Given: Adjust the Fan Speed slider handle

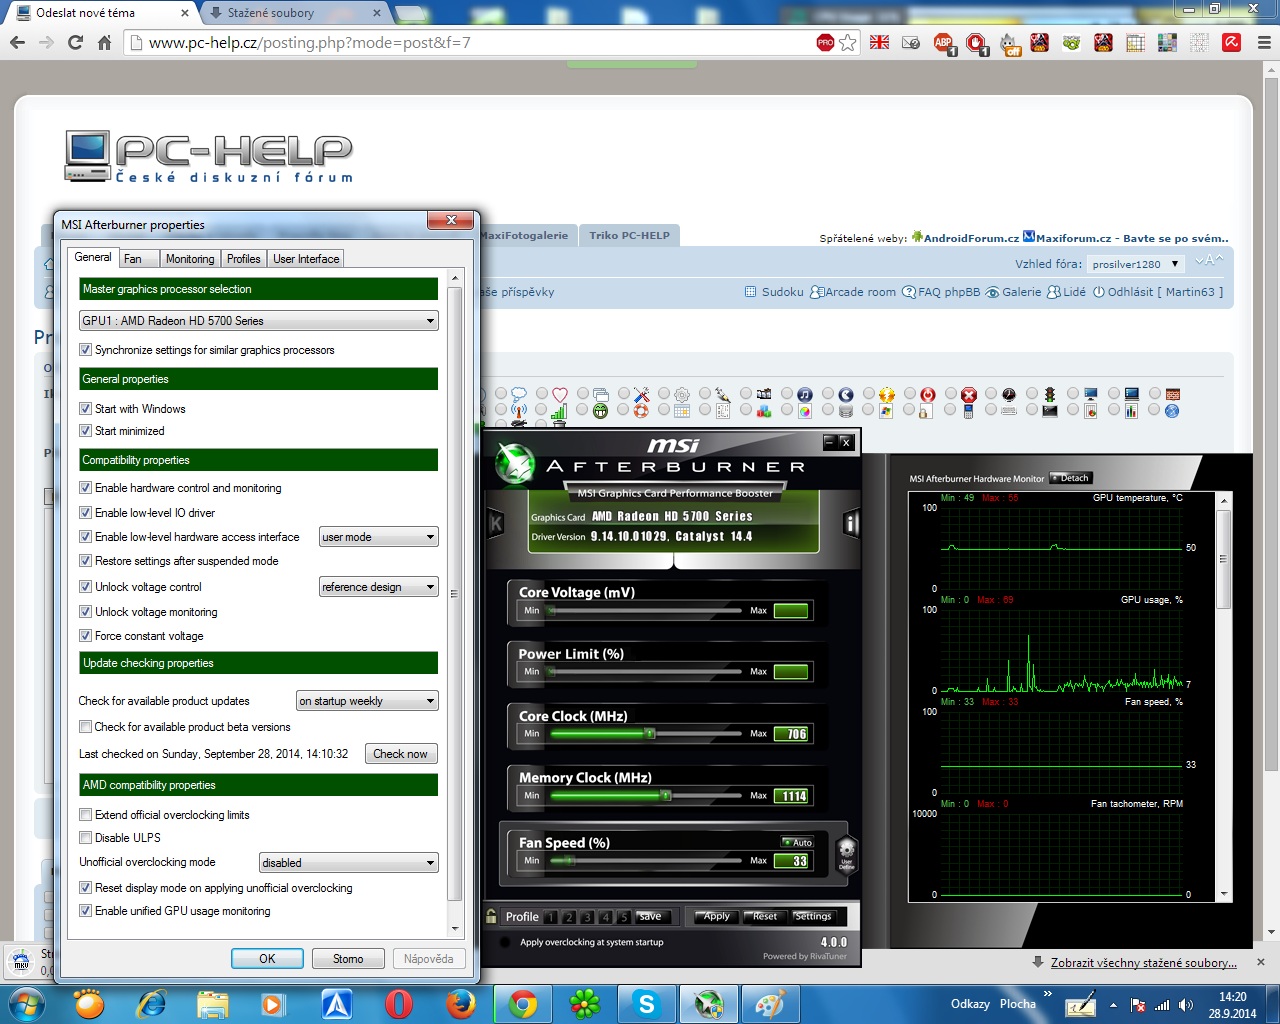Looking at the screenshot, I should (568, 860).
